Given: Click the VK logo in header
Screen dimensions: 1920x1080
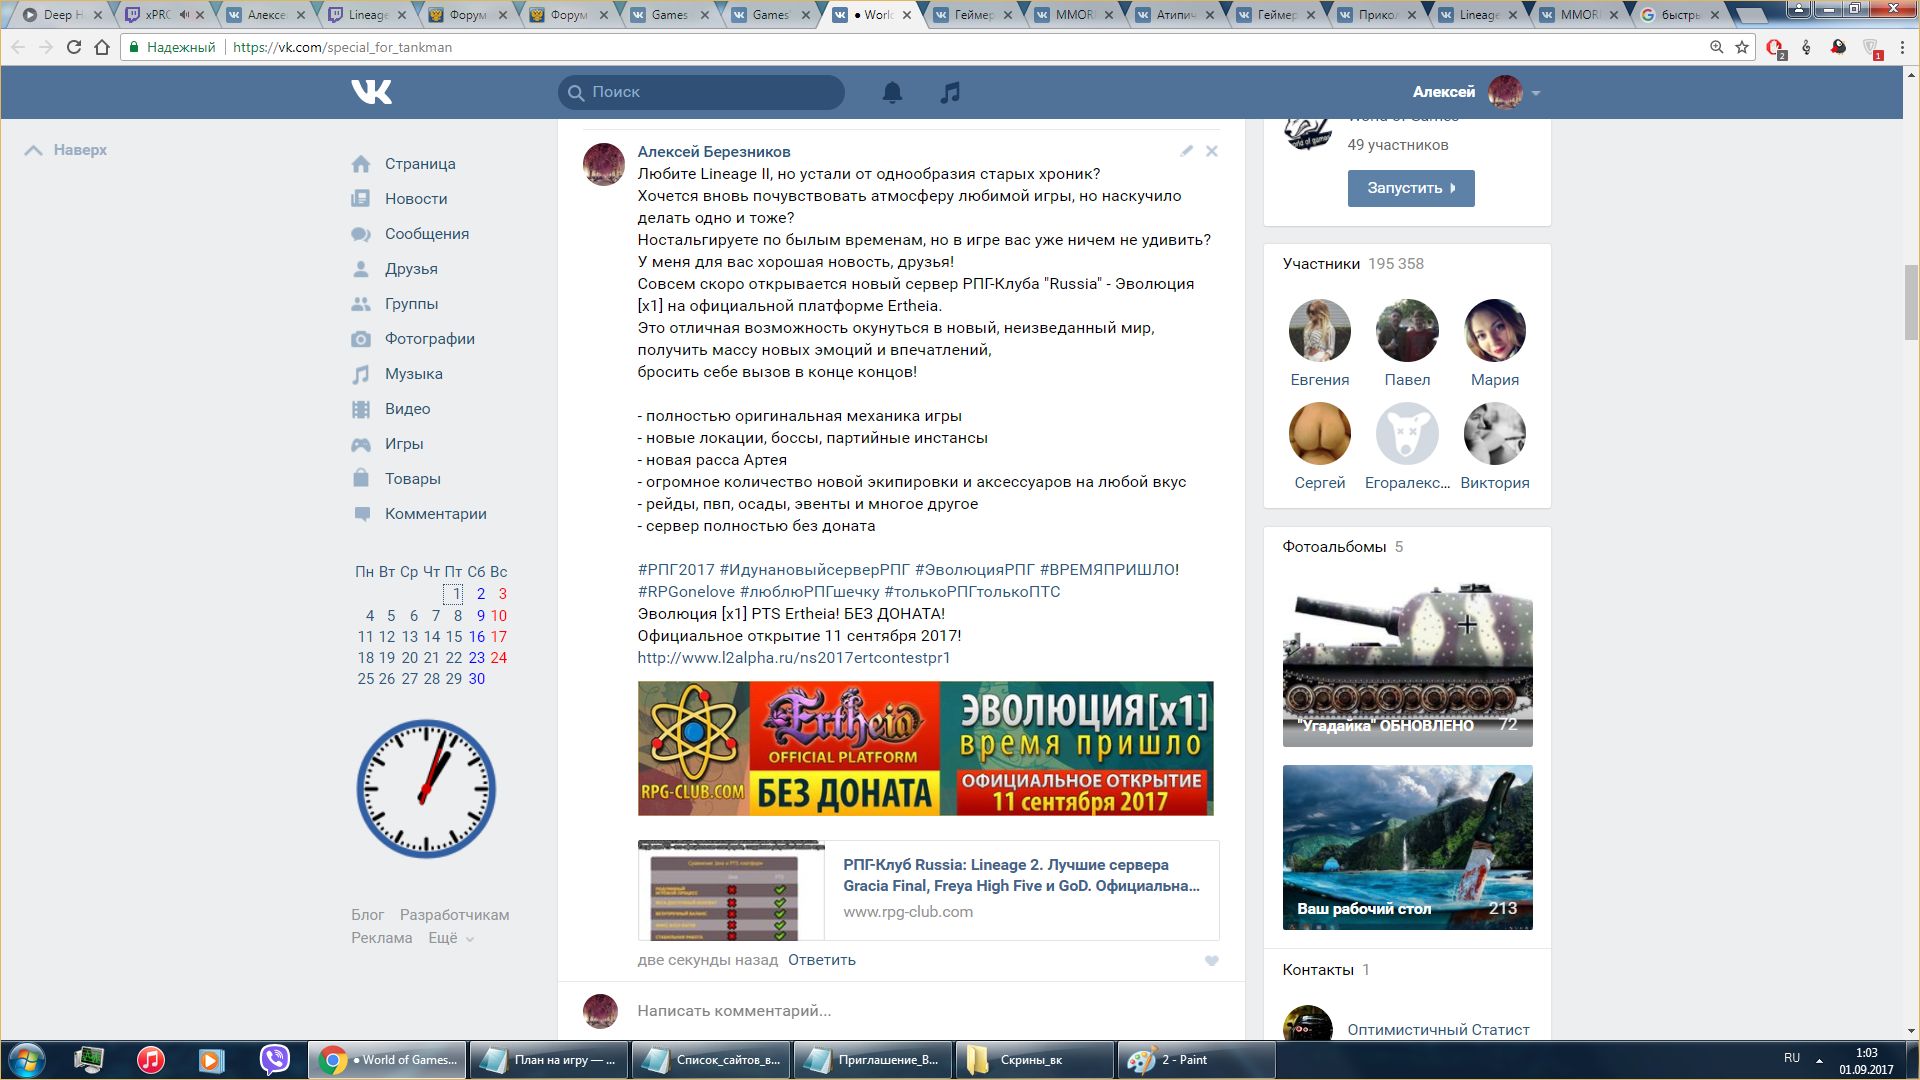Looking at the screenshot, I should tap(371, 92).
